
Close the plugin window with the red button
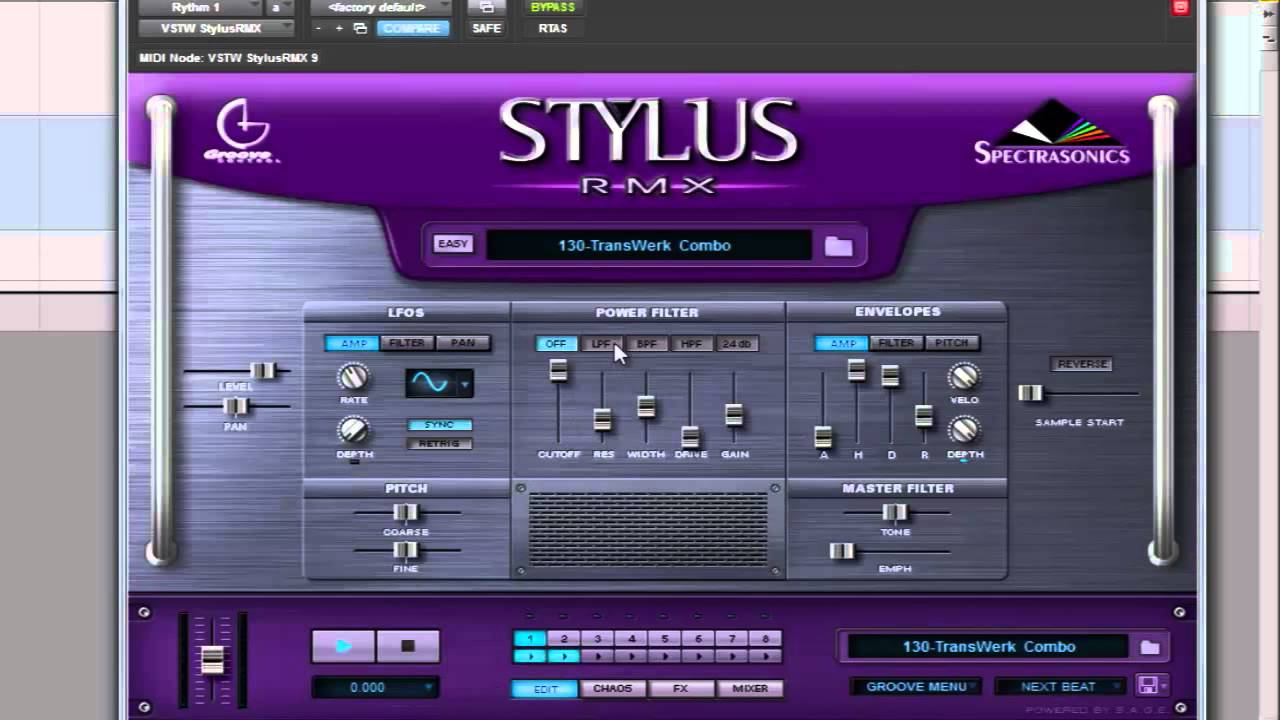click(1180, 7)
